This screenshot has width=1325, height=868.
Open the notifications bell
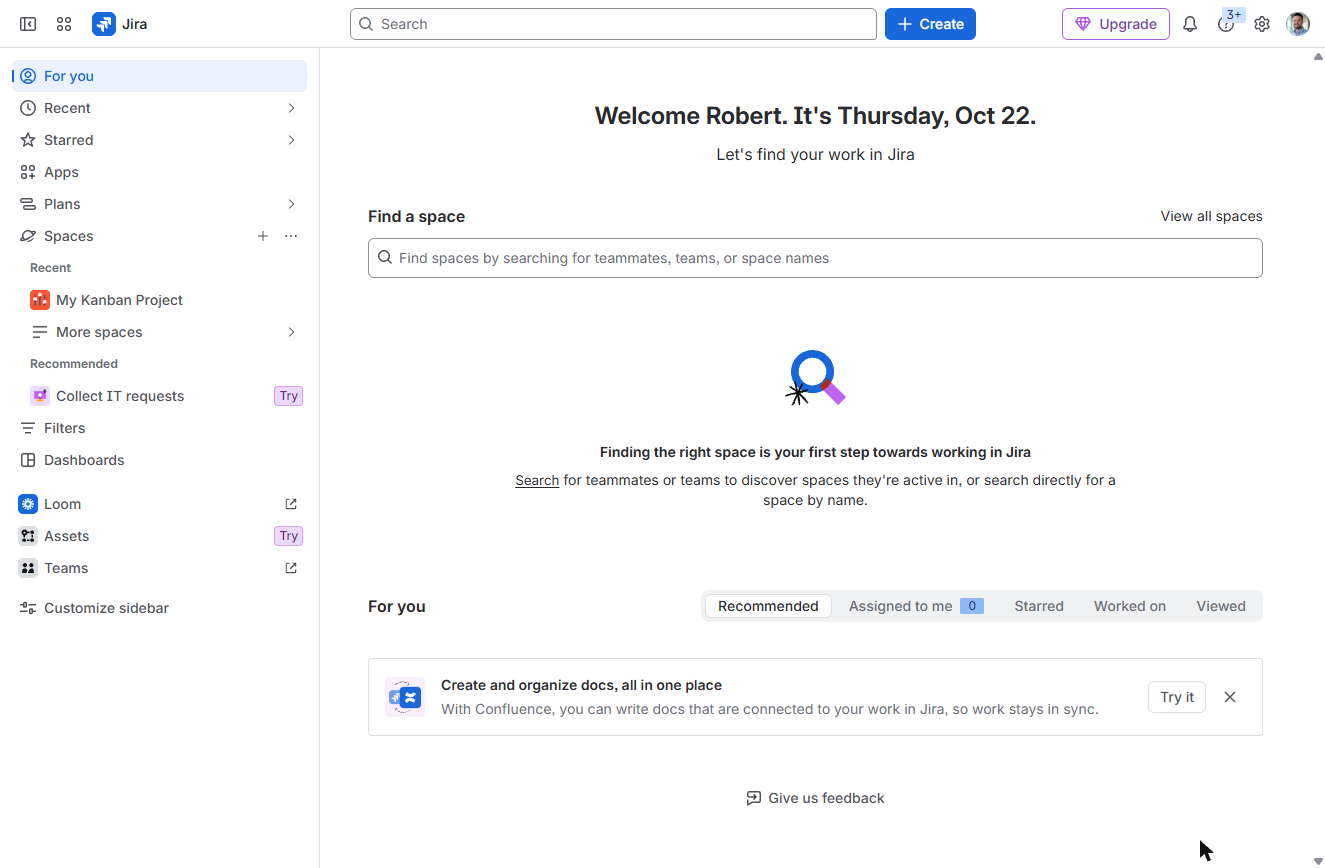[x=1190, y=24]
